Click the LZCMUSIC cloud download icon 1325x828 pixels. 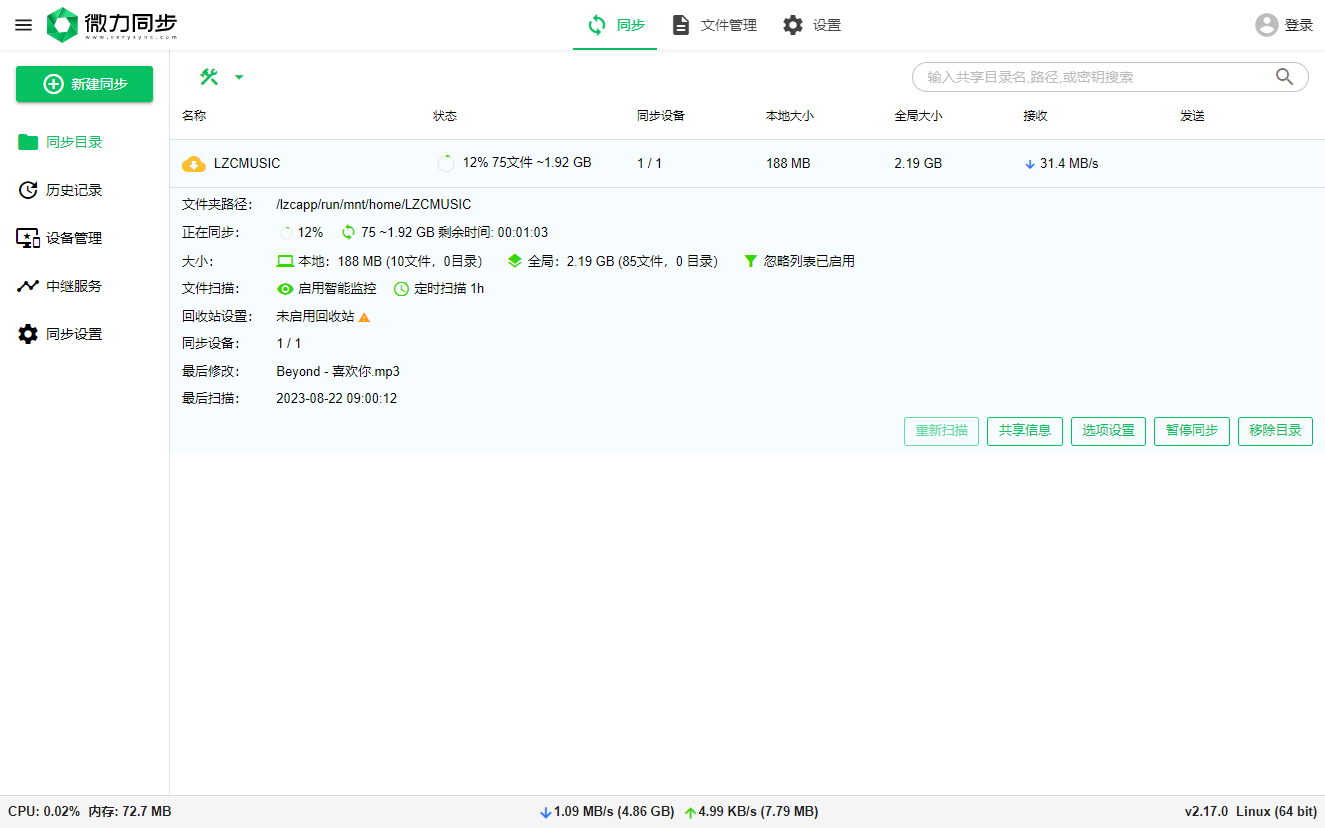coord(193,163)
